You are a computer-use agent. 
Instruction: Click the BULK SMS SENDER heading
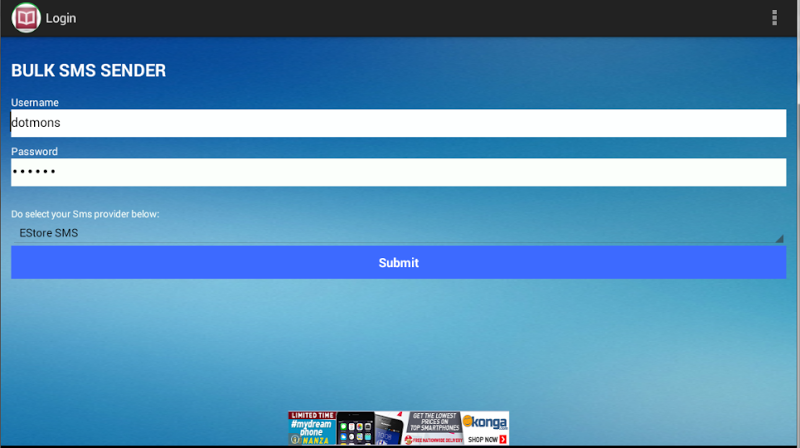point(89,70)
